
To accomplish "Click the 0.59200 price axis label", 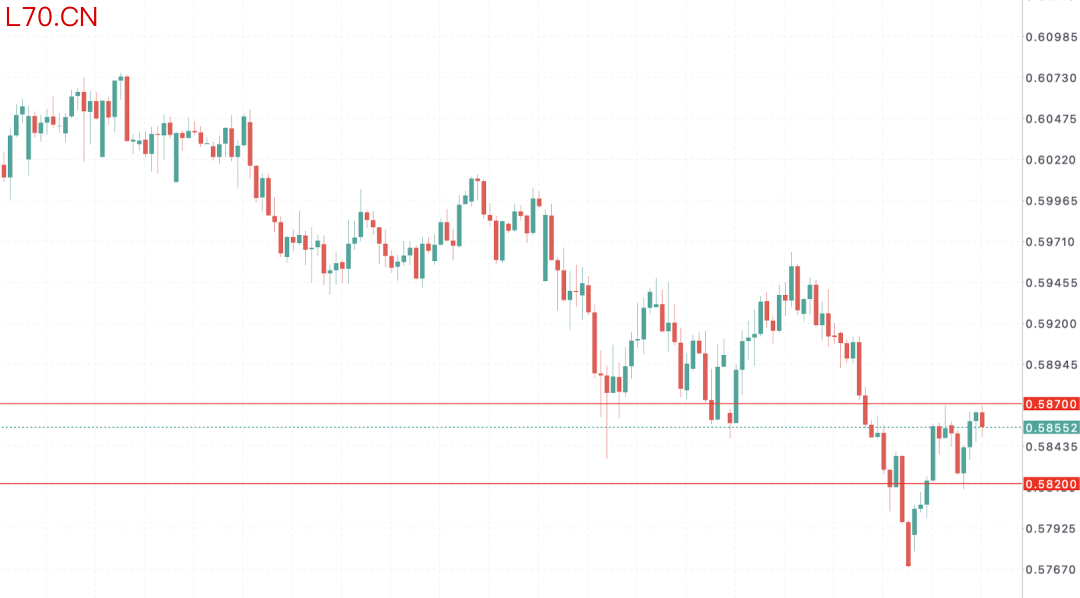I will (x=1051, y=324).
